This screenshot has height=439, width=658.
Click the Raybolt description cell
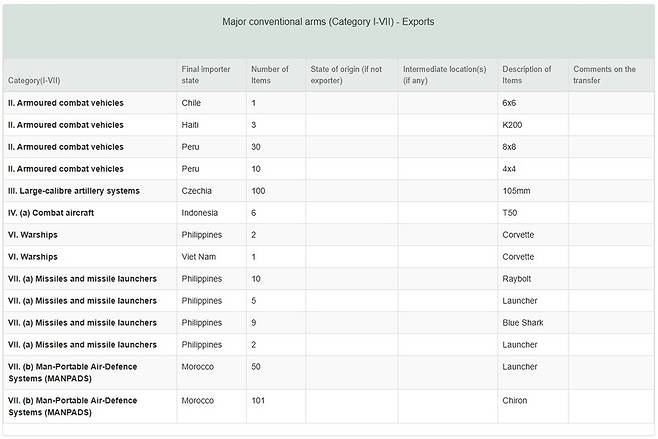[x=517, y=279]
